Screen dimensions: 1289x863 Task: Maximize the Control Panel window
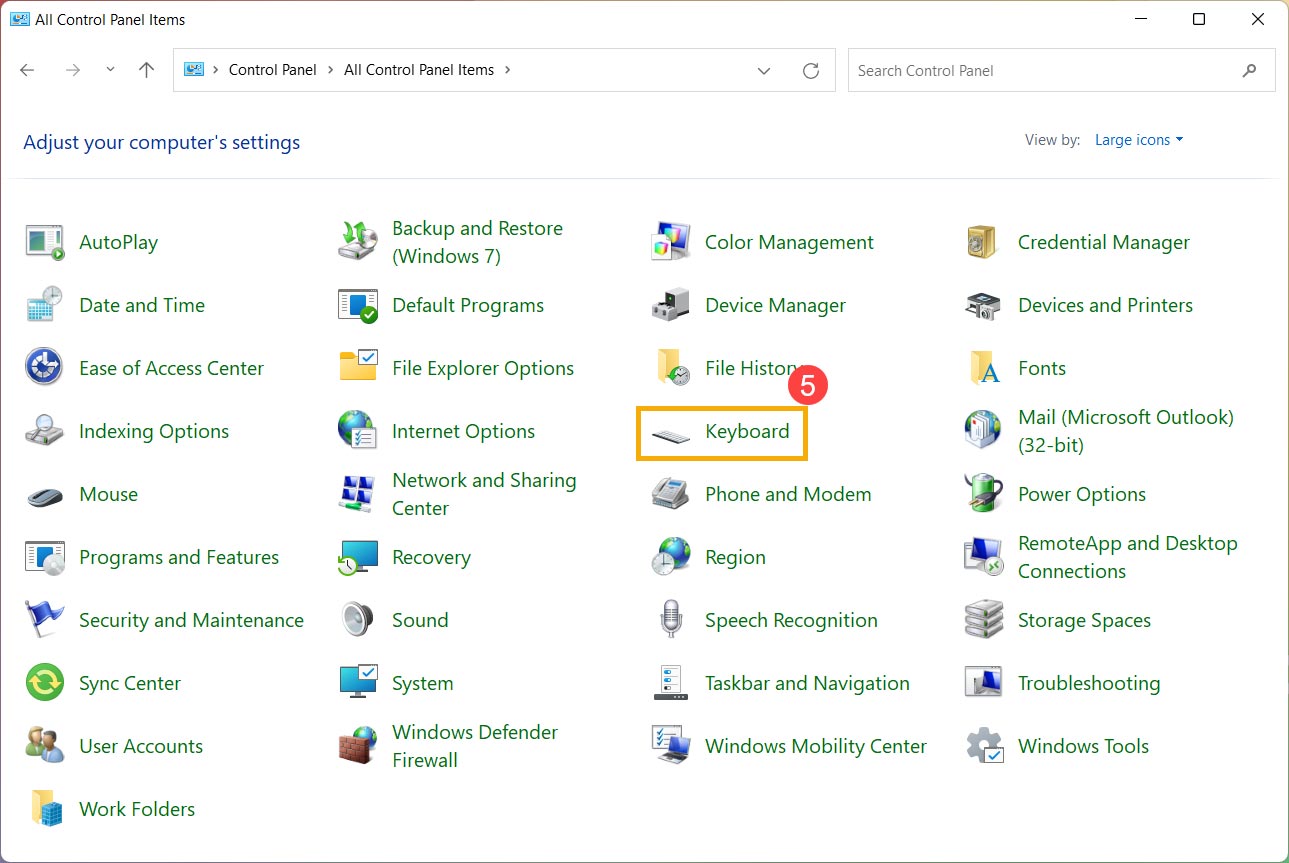click(x=1199, y=19)
